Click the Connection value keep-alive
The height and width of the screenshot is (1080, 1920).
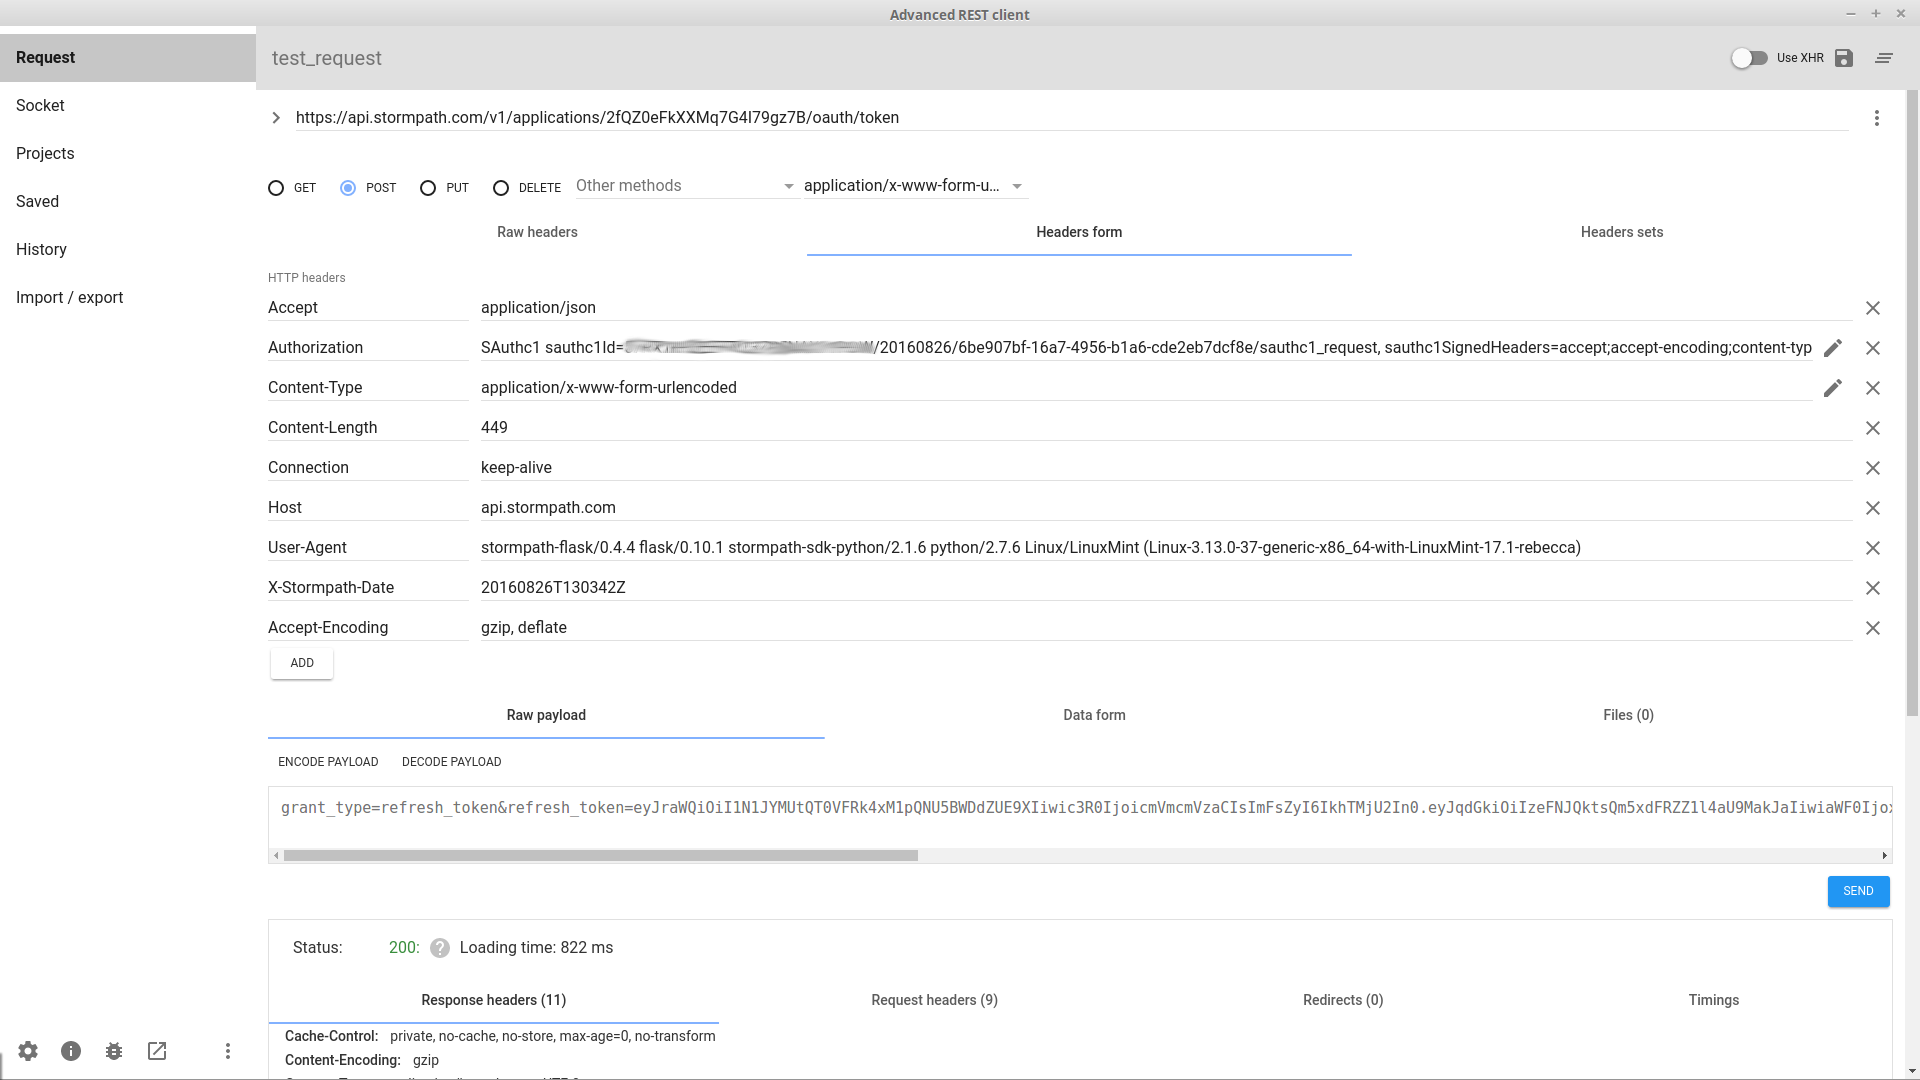coord(1166,468)
